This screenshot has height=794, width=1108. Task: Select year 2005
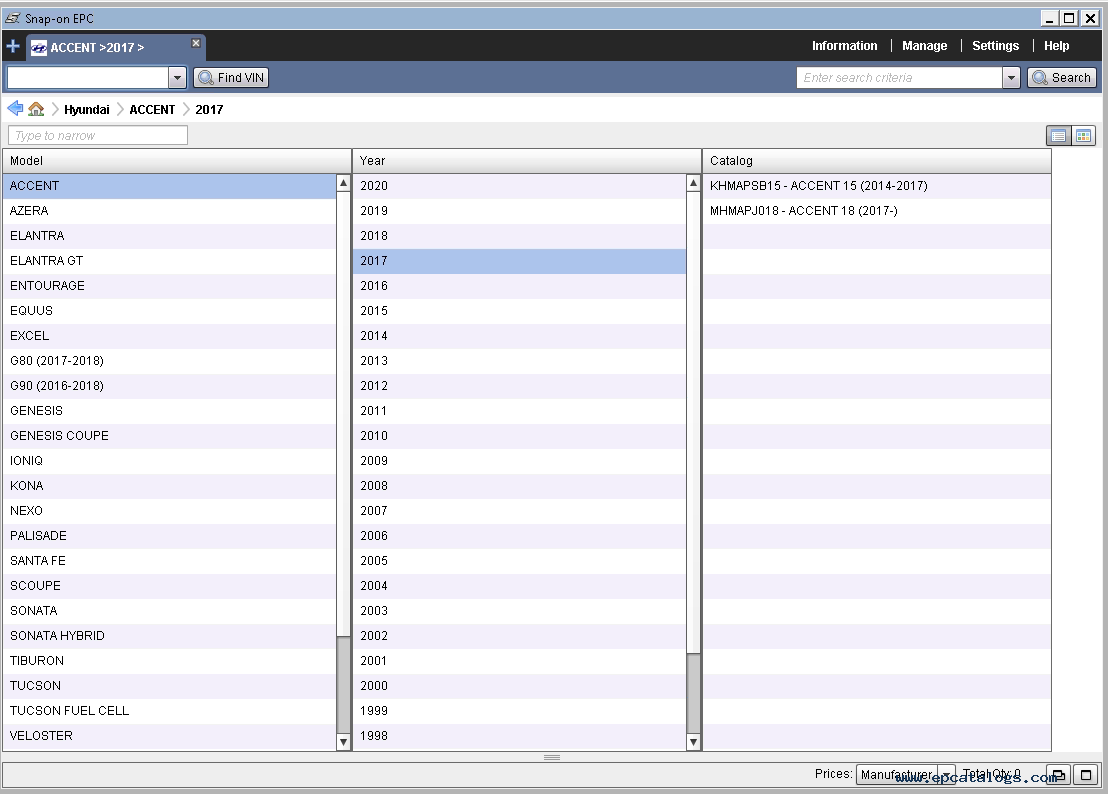(519, 561)
